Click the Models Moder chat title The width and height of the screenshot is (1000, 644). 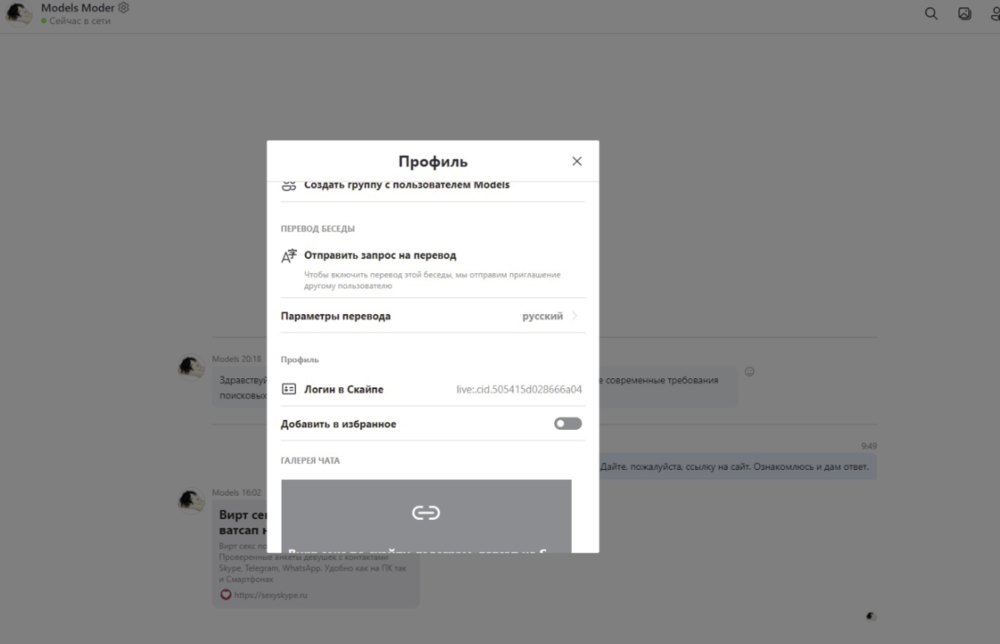[x=77, y=8]
